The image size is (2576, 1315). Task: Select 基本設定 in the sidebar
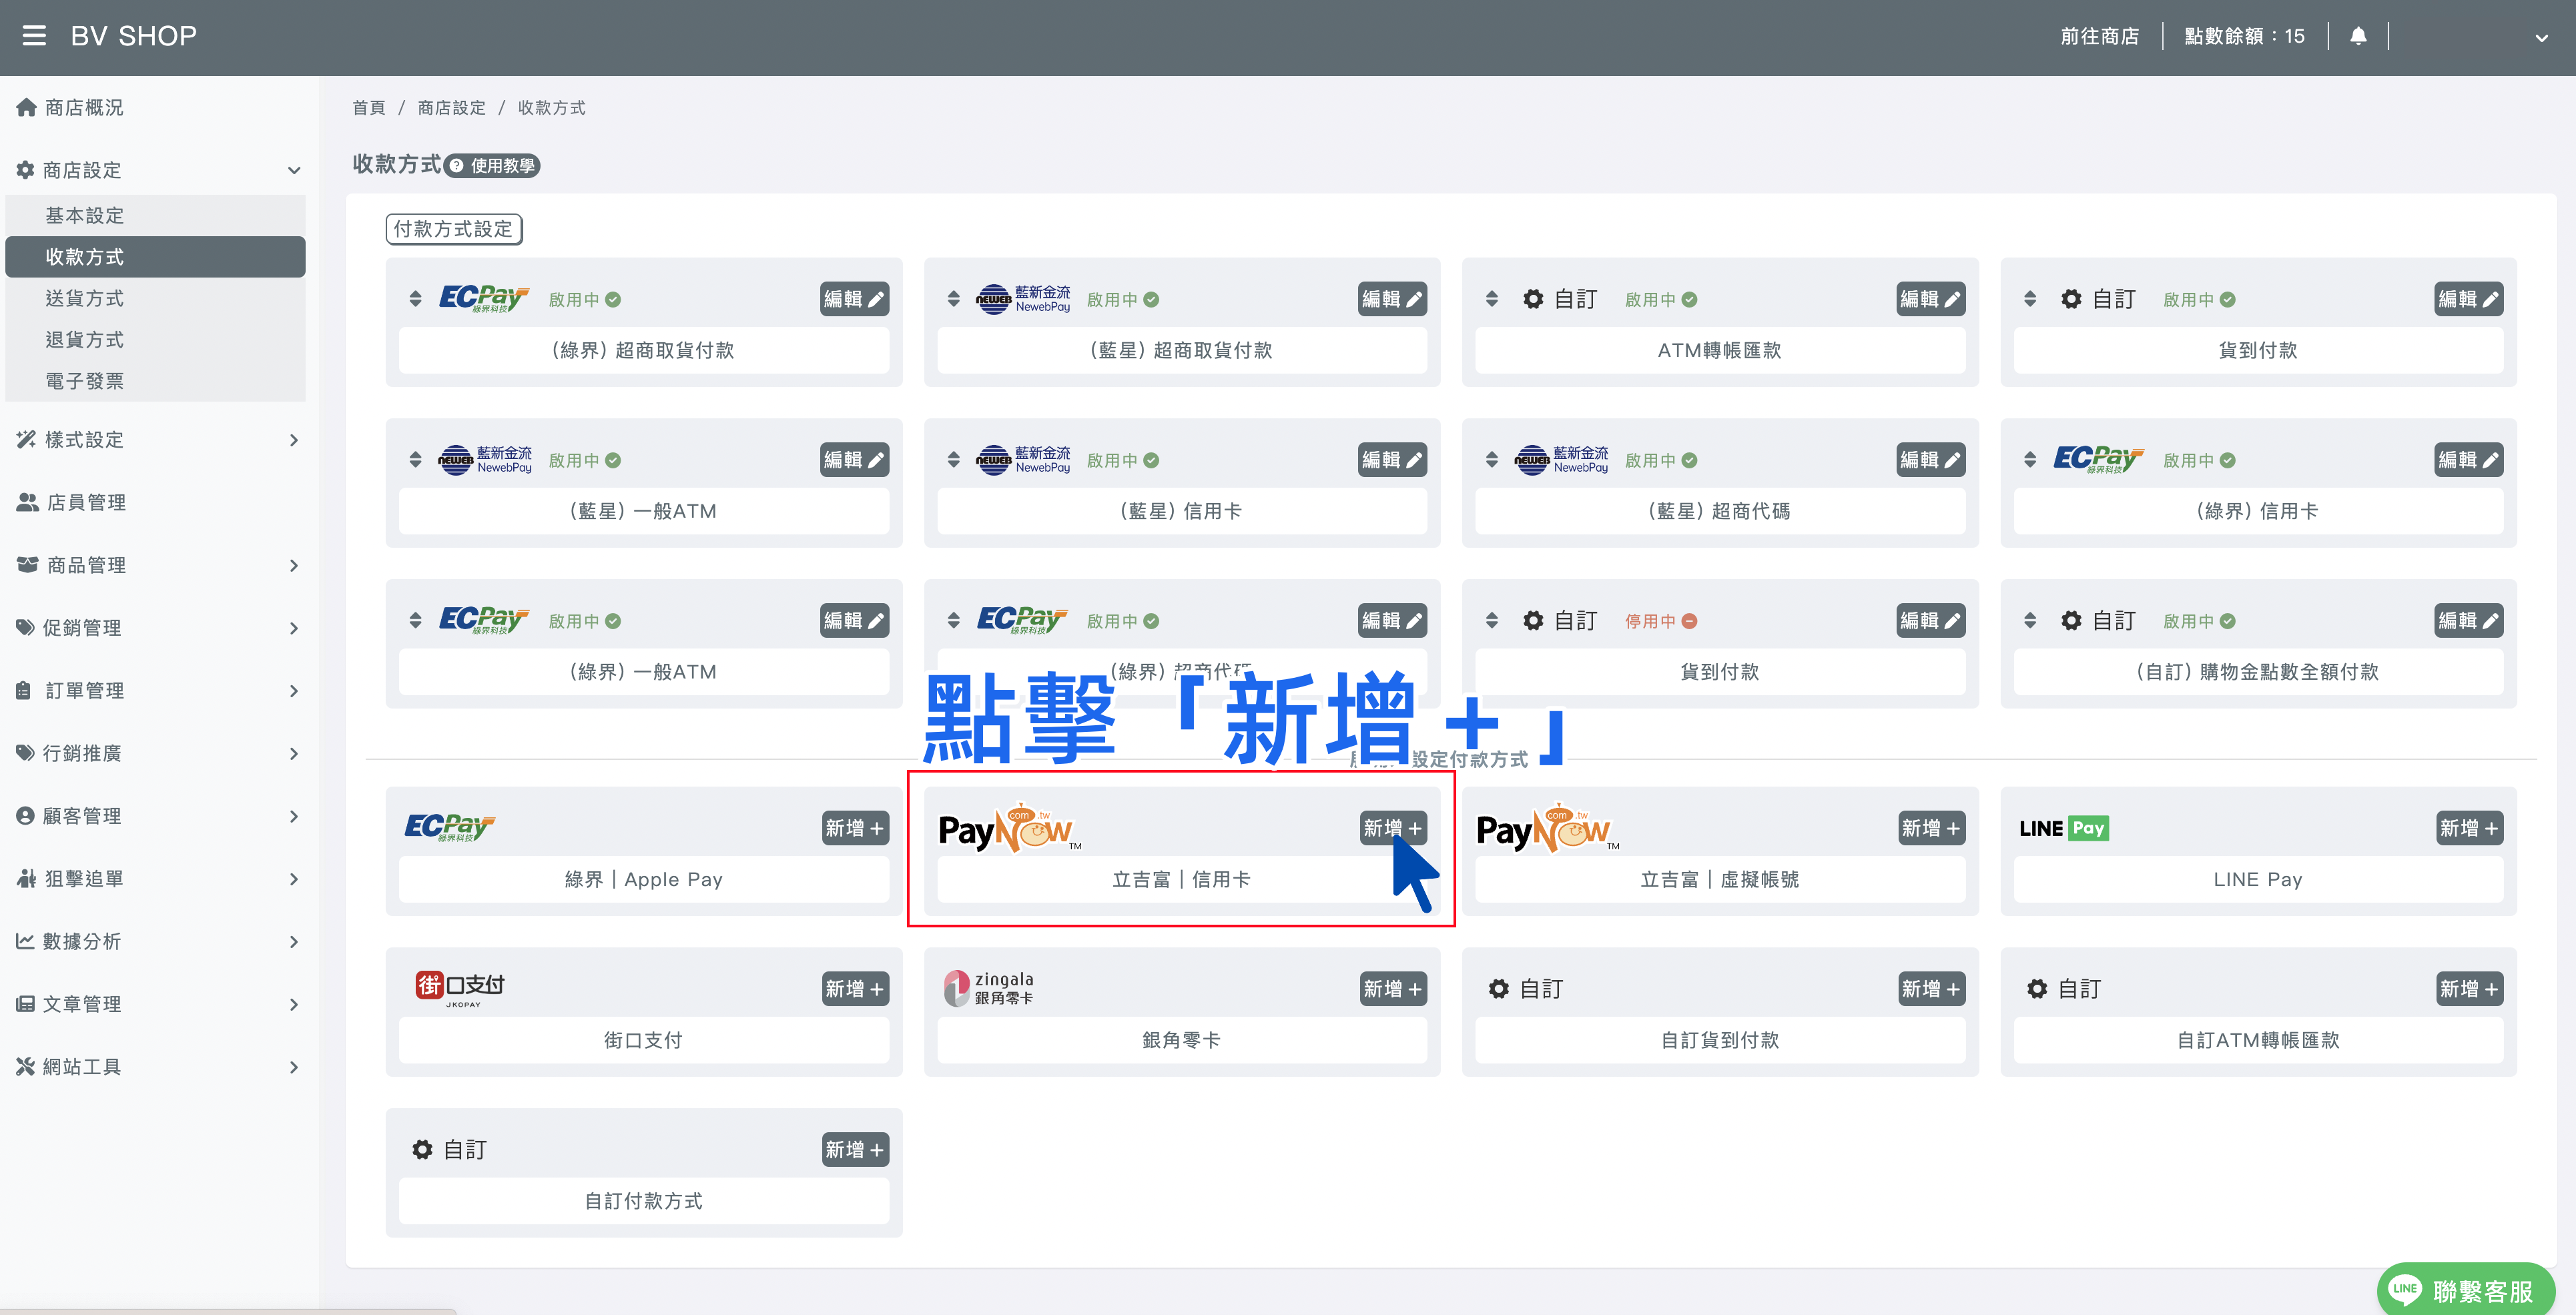pyautogui.click(x=155, y=215)
